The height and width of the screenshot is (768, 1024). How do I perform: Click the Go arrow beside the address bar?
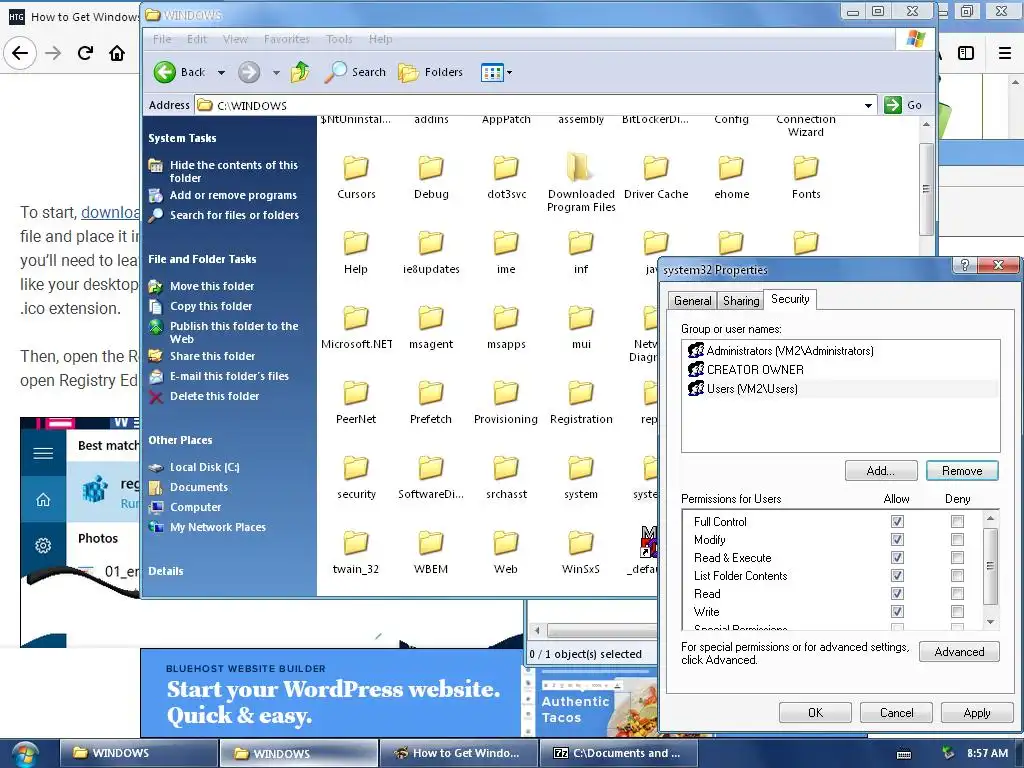tap(893, 104)
